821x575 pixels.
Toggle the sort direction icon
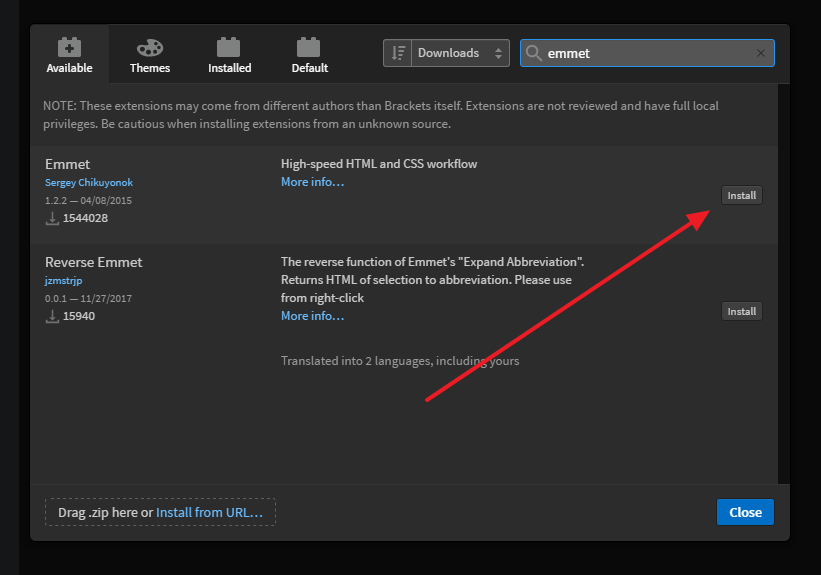click(x=398, y=53)
